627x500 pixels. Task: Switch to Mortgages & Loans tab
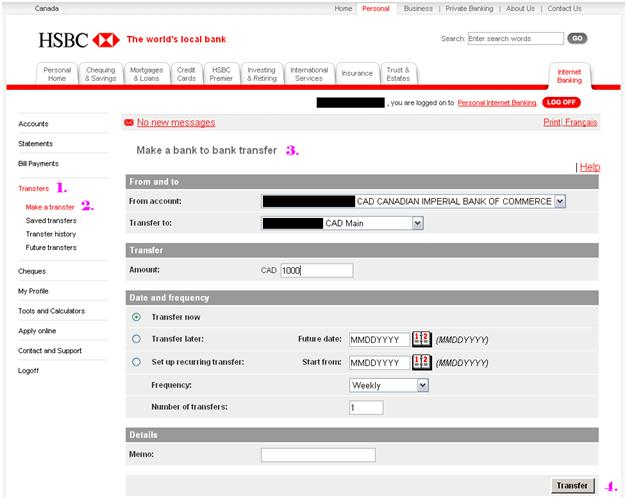[147, 74]
